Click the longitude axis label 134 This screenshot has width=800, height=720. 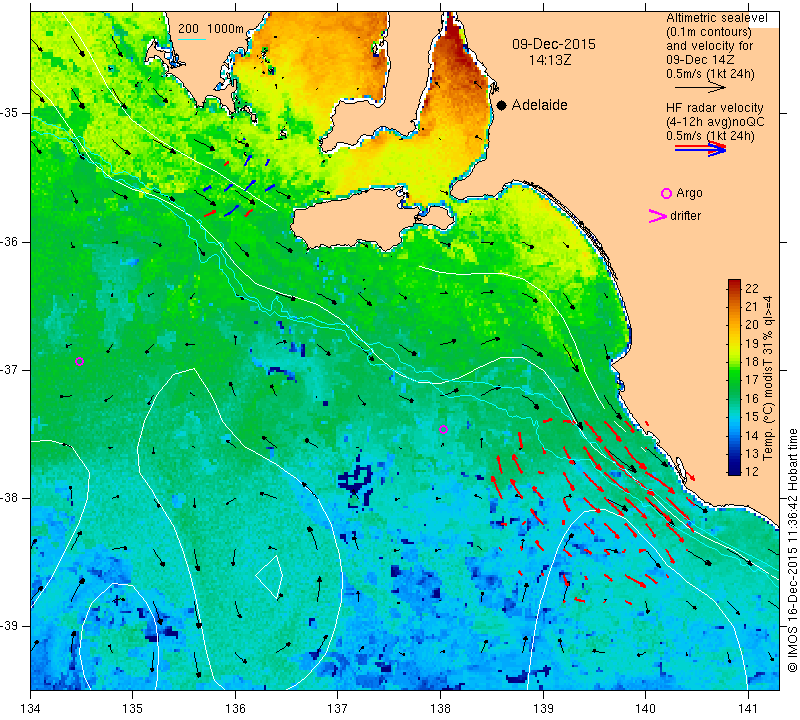[31, 709]
